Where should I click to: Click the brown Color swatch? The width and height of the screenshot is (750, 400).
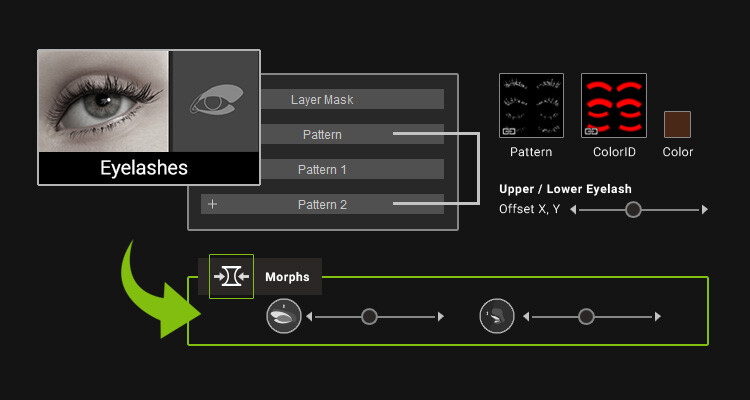[x=677, y=124]
